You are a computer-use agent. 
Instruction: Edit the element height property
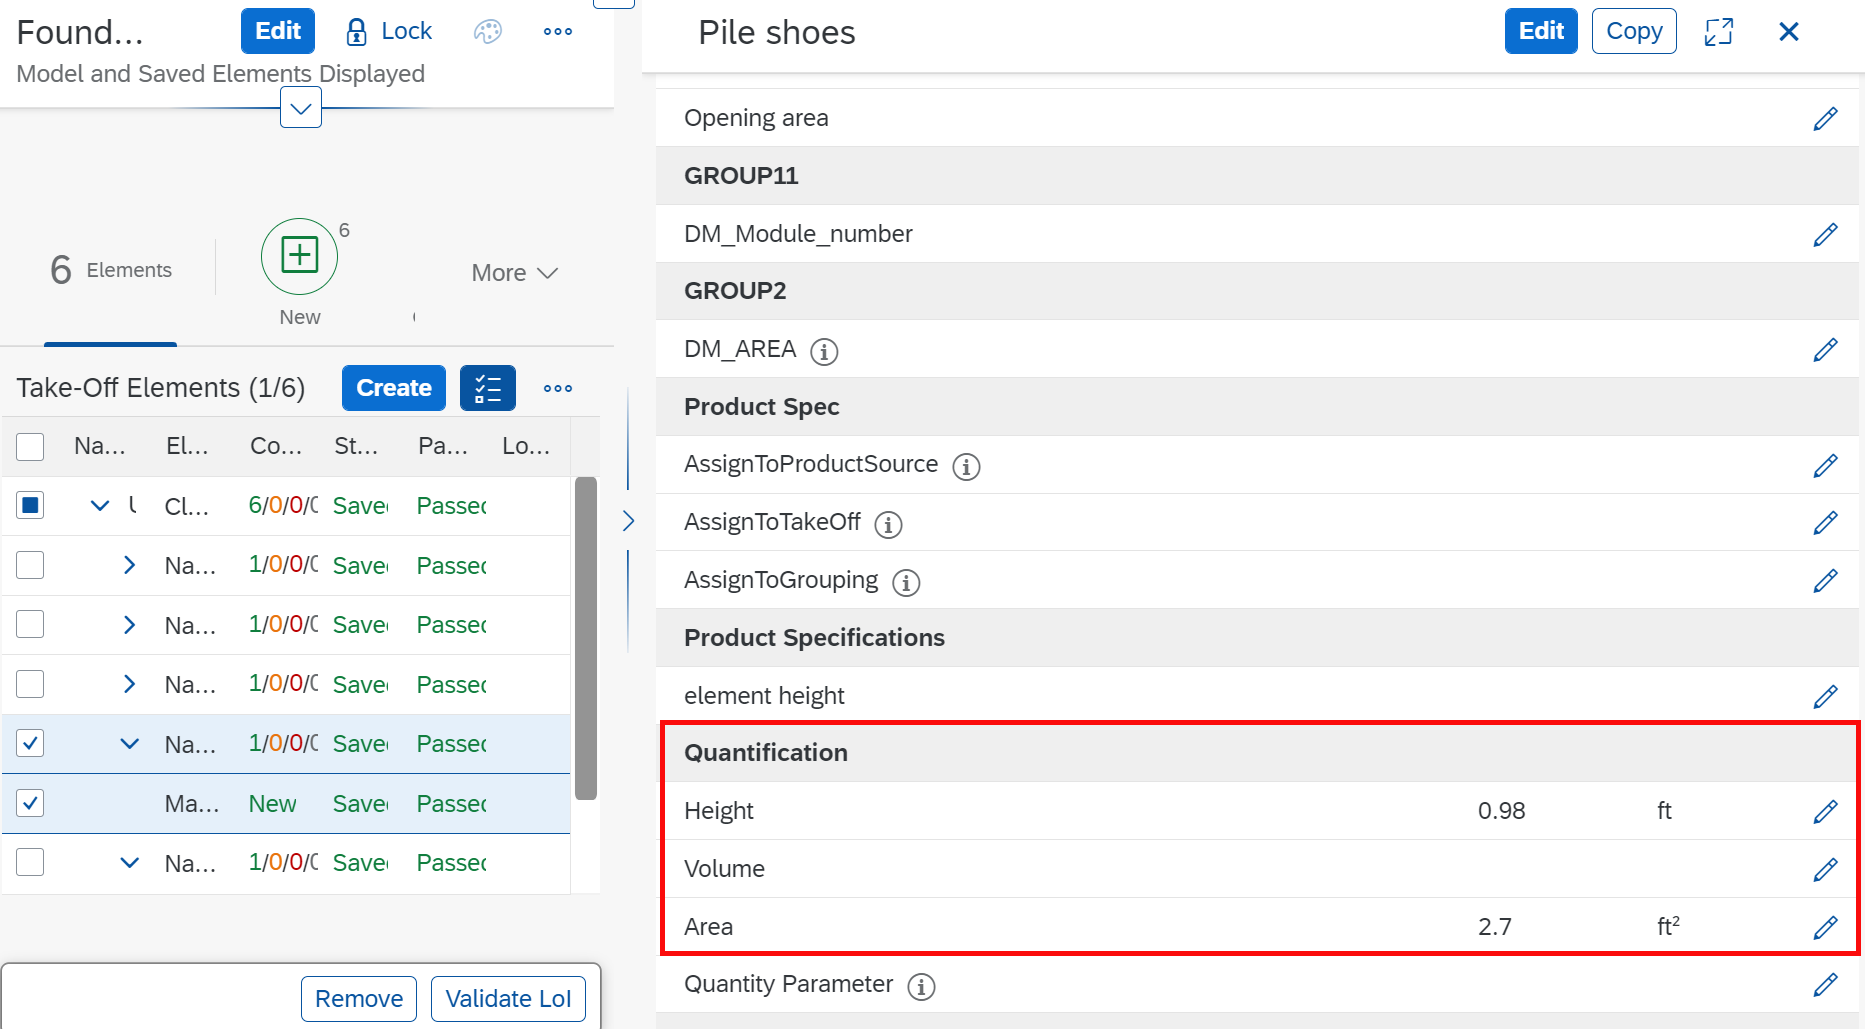pos(1825,697)
